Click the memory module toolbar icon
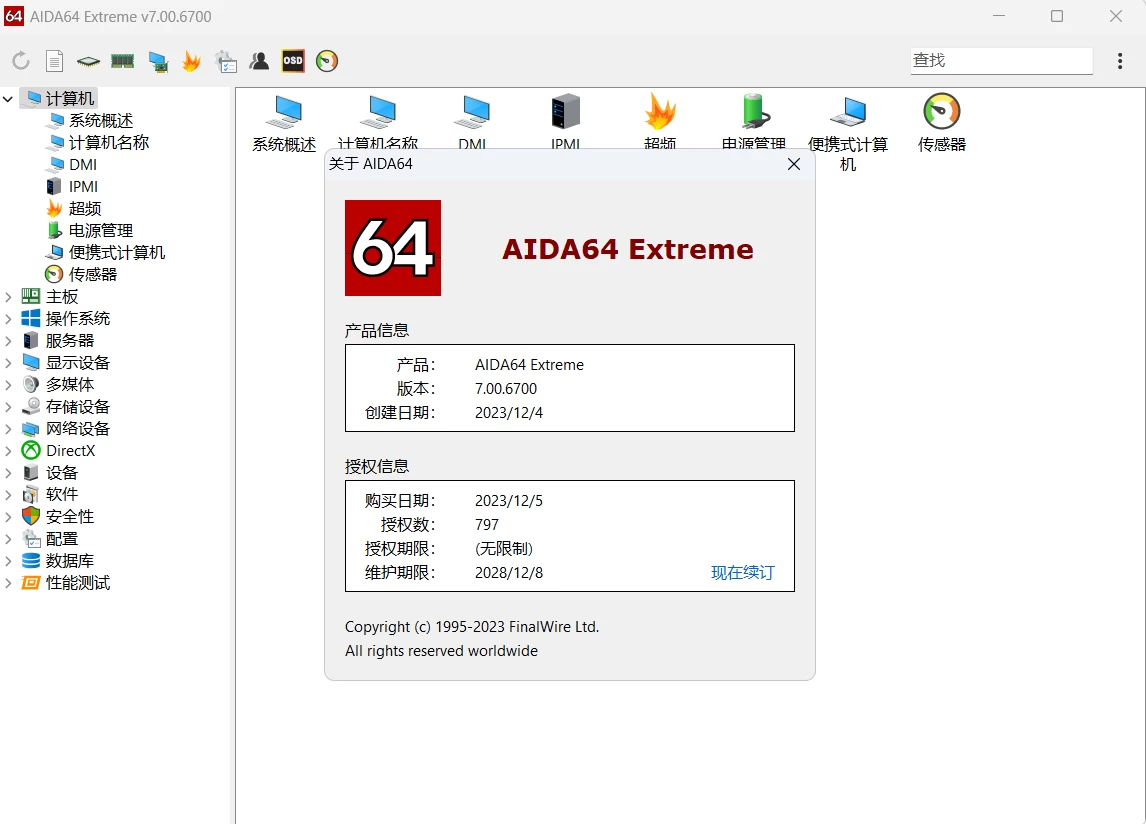Screen dimensions: 1146x824 pyautogui.click(x=123, y=61)
